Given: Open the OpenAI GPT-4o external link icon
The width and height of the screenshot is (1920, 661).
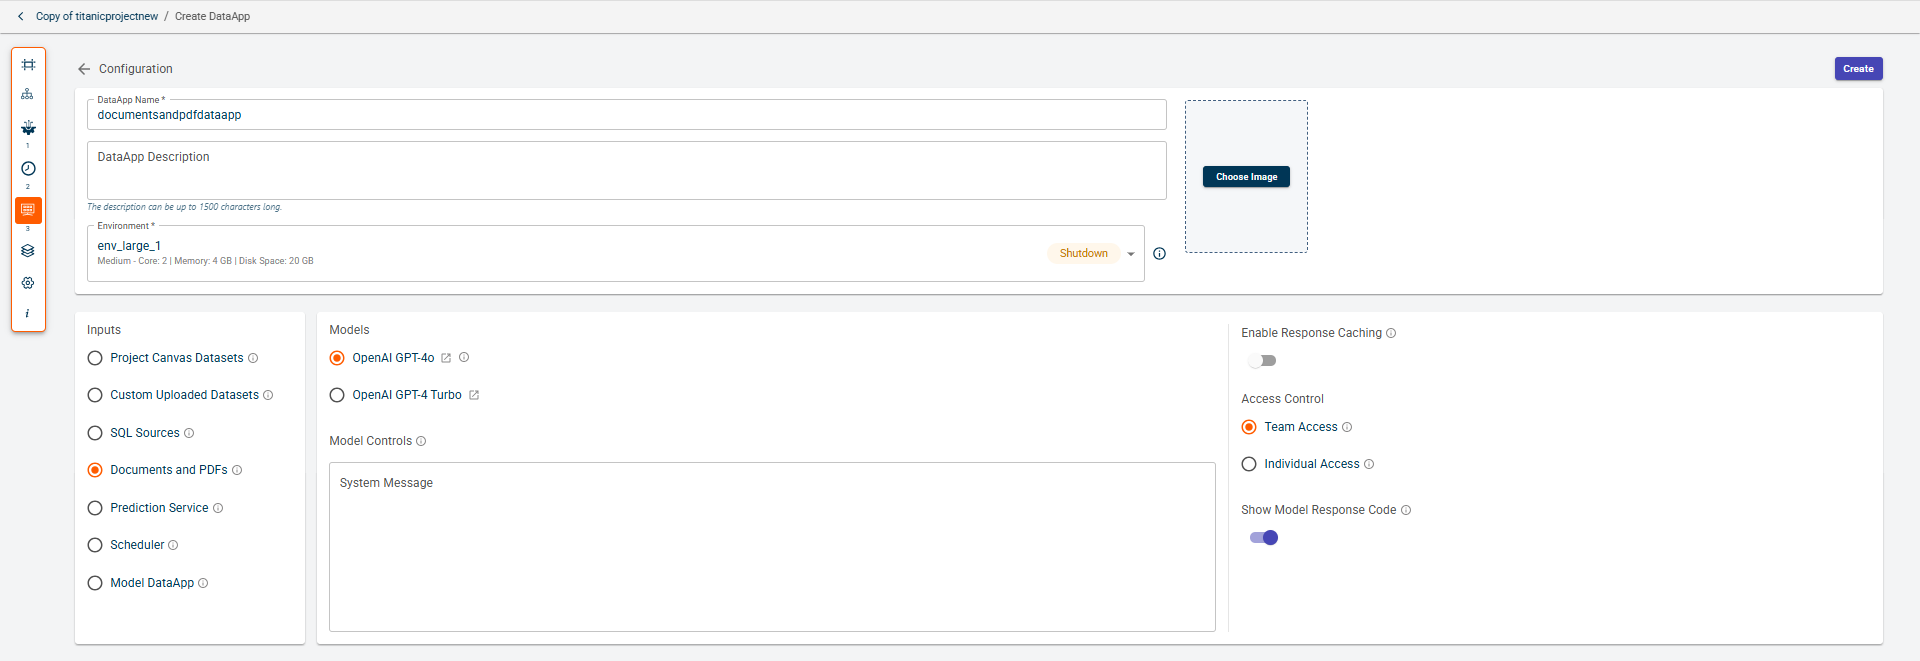Looking at the screenshot, I should (x=446, y=358).
